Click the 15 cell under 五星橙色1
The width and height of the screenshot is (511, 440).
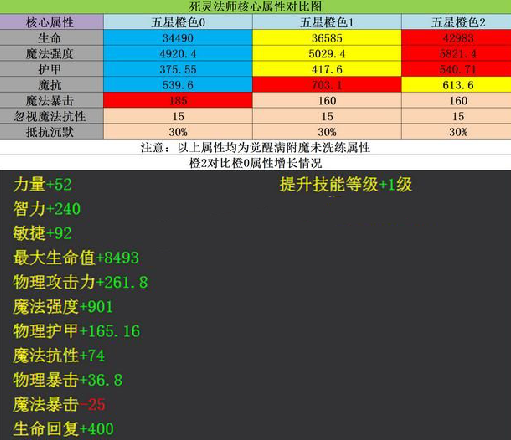point(327,116)
